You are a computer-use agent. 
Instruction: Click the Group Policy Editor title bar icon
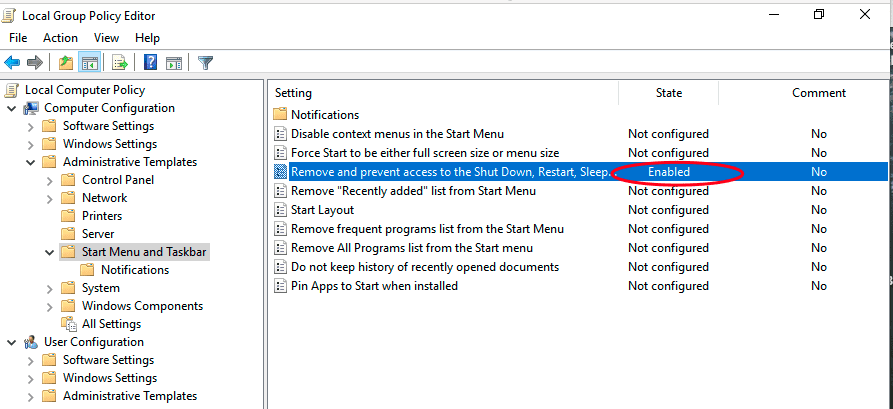click(x=9, y=16)
